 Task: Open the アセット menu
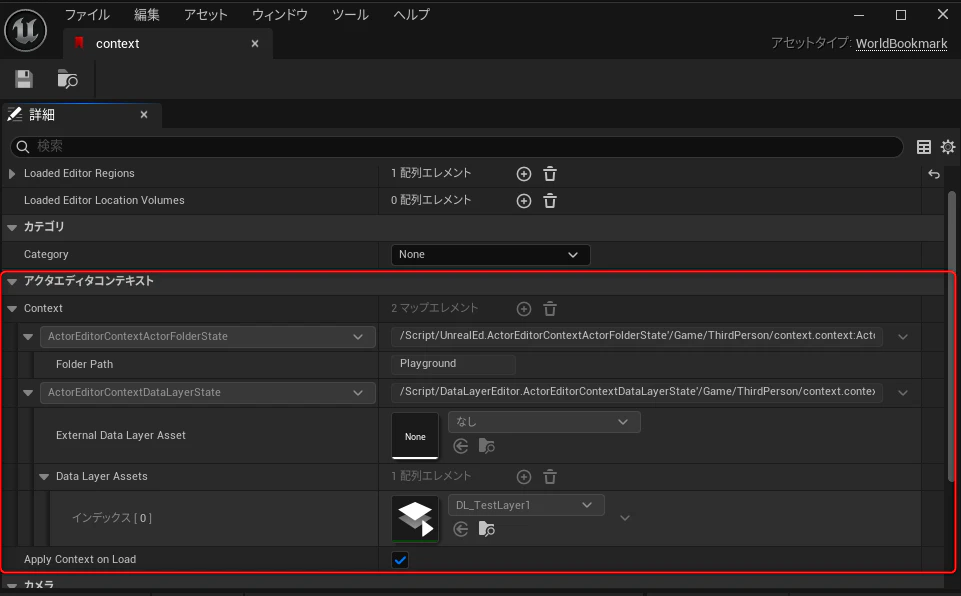[x=206, y=15]
